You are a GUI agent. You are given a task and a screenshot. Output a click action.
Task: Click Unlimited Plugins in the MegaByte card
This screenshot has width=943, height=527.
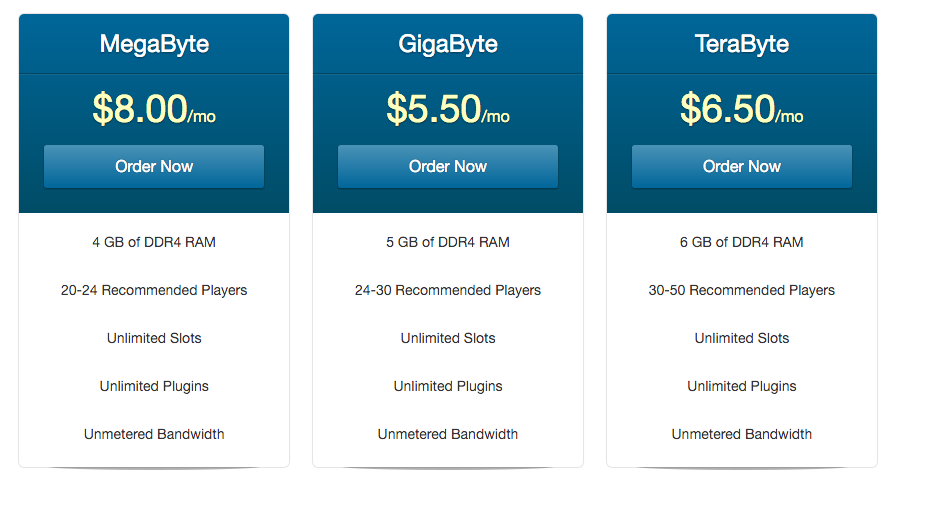pos(154,386)
